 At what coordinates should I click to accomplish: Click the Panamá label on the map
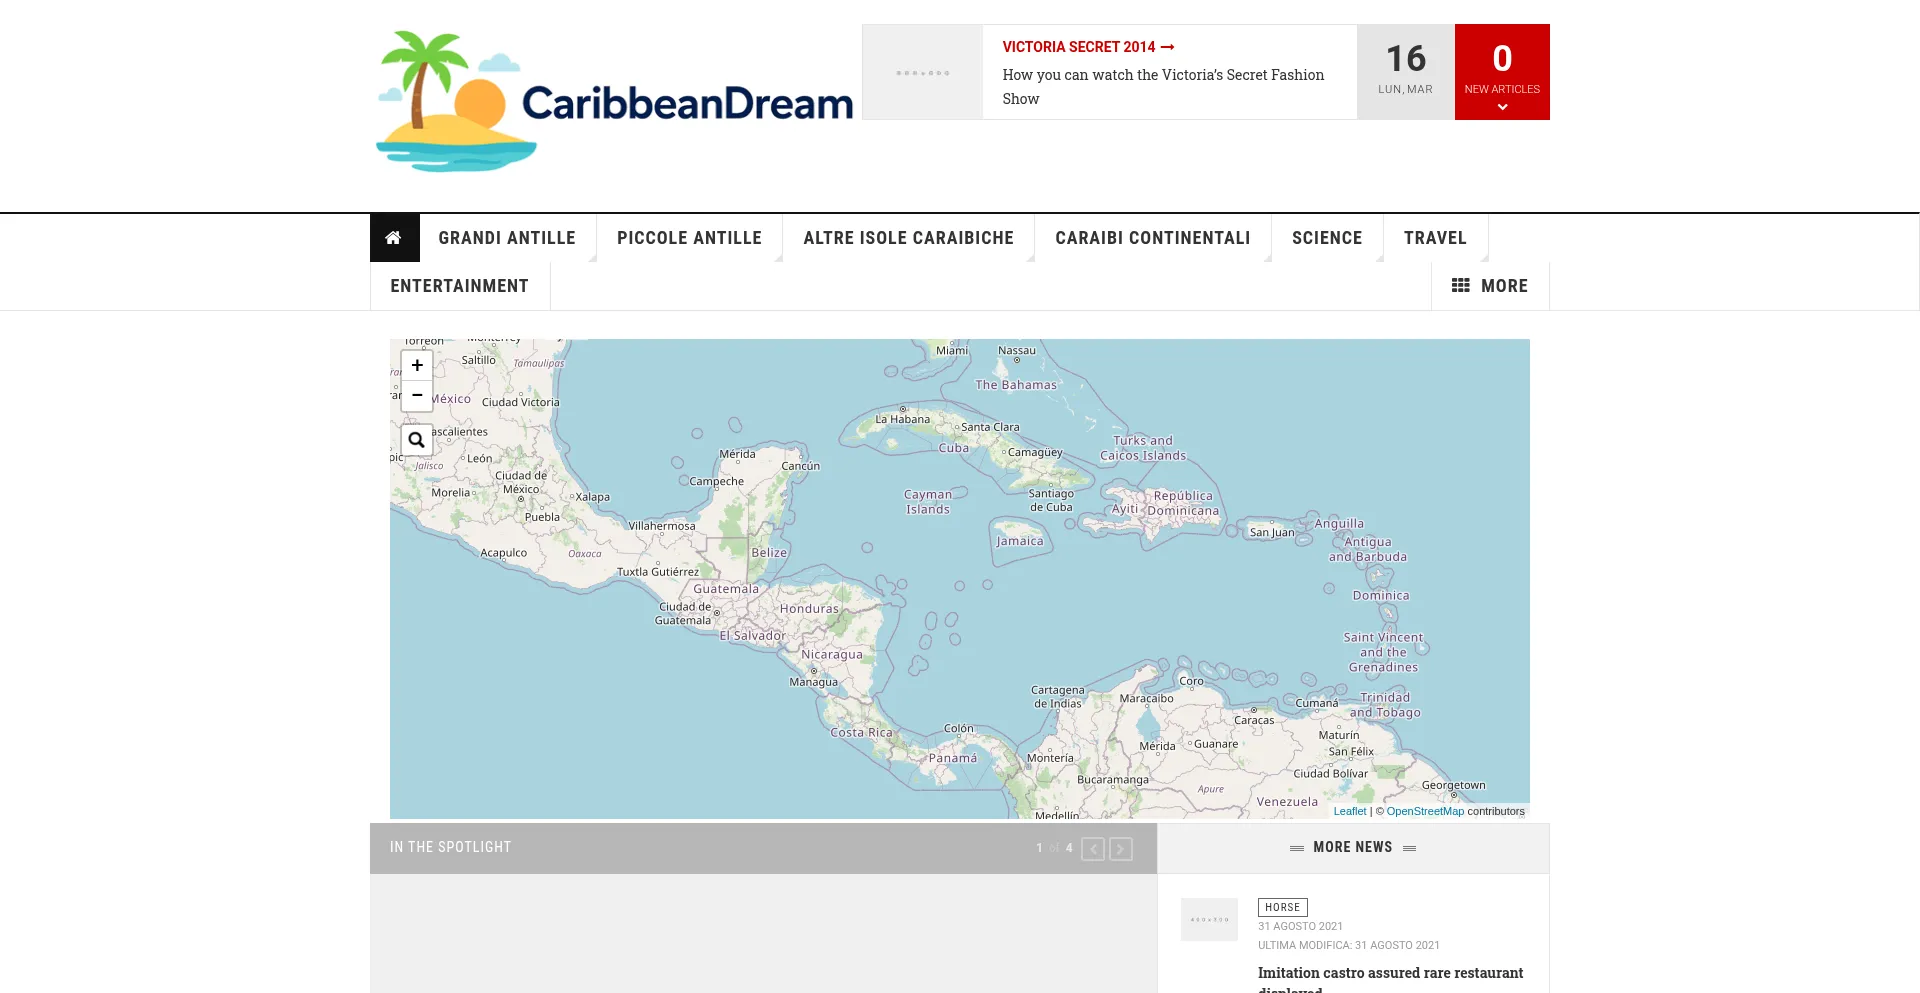coord(953,758)
